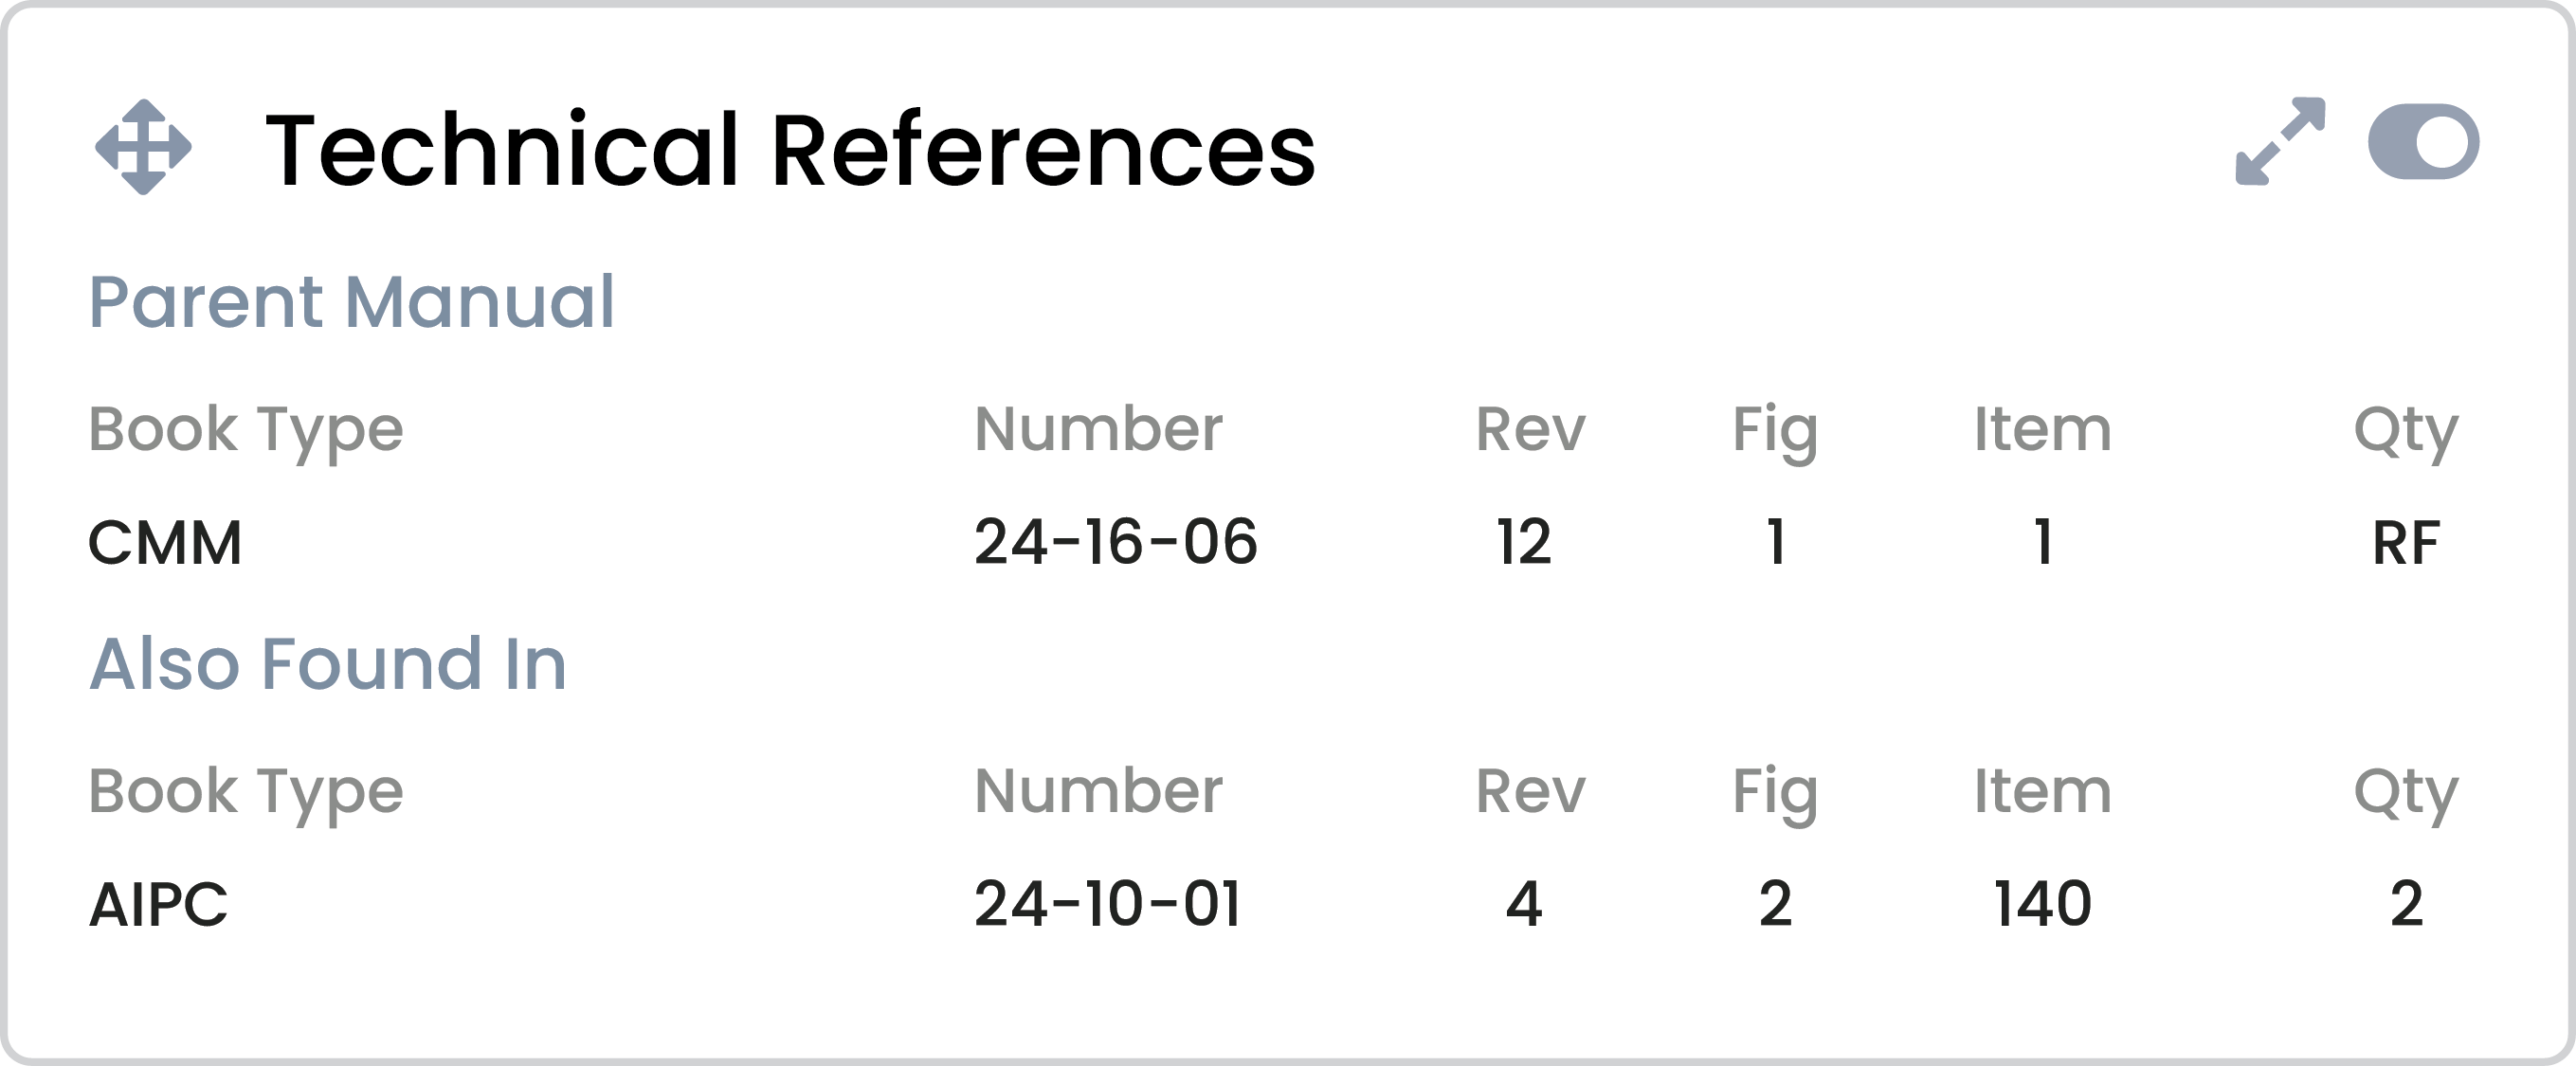Screen dimensions: 2576x1066
Task: Open manual number 24-16-06
Action: 1116,542
